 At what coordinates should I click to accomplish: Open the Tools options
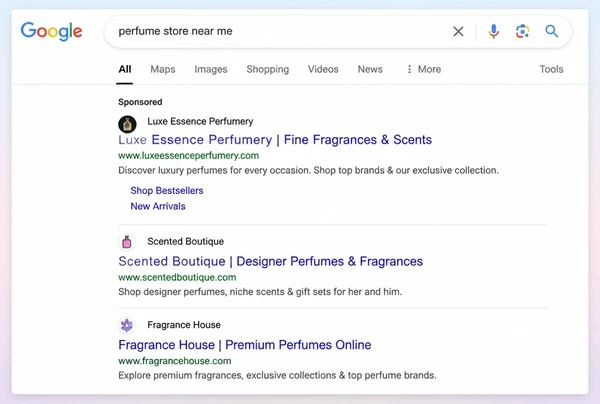click(x=551, y=69)
